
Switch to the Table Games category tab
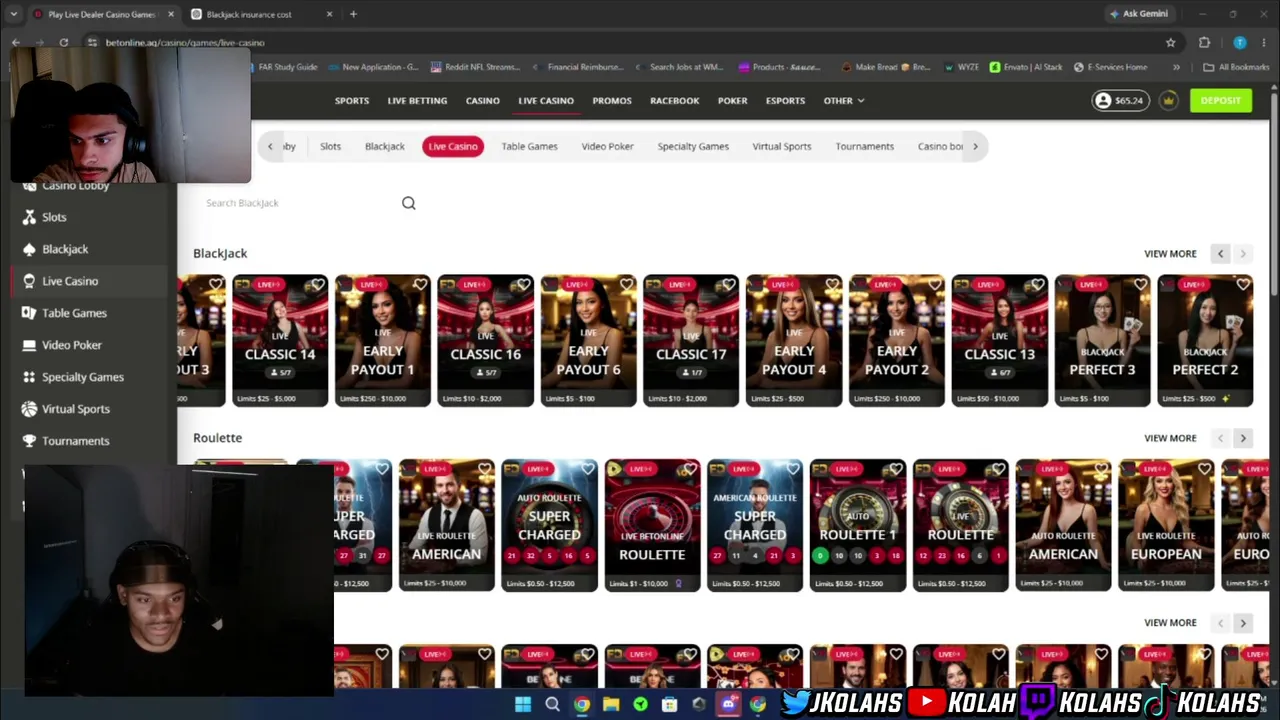tap(529, 147)
